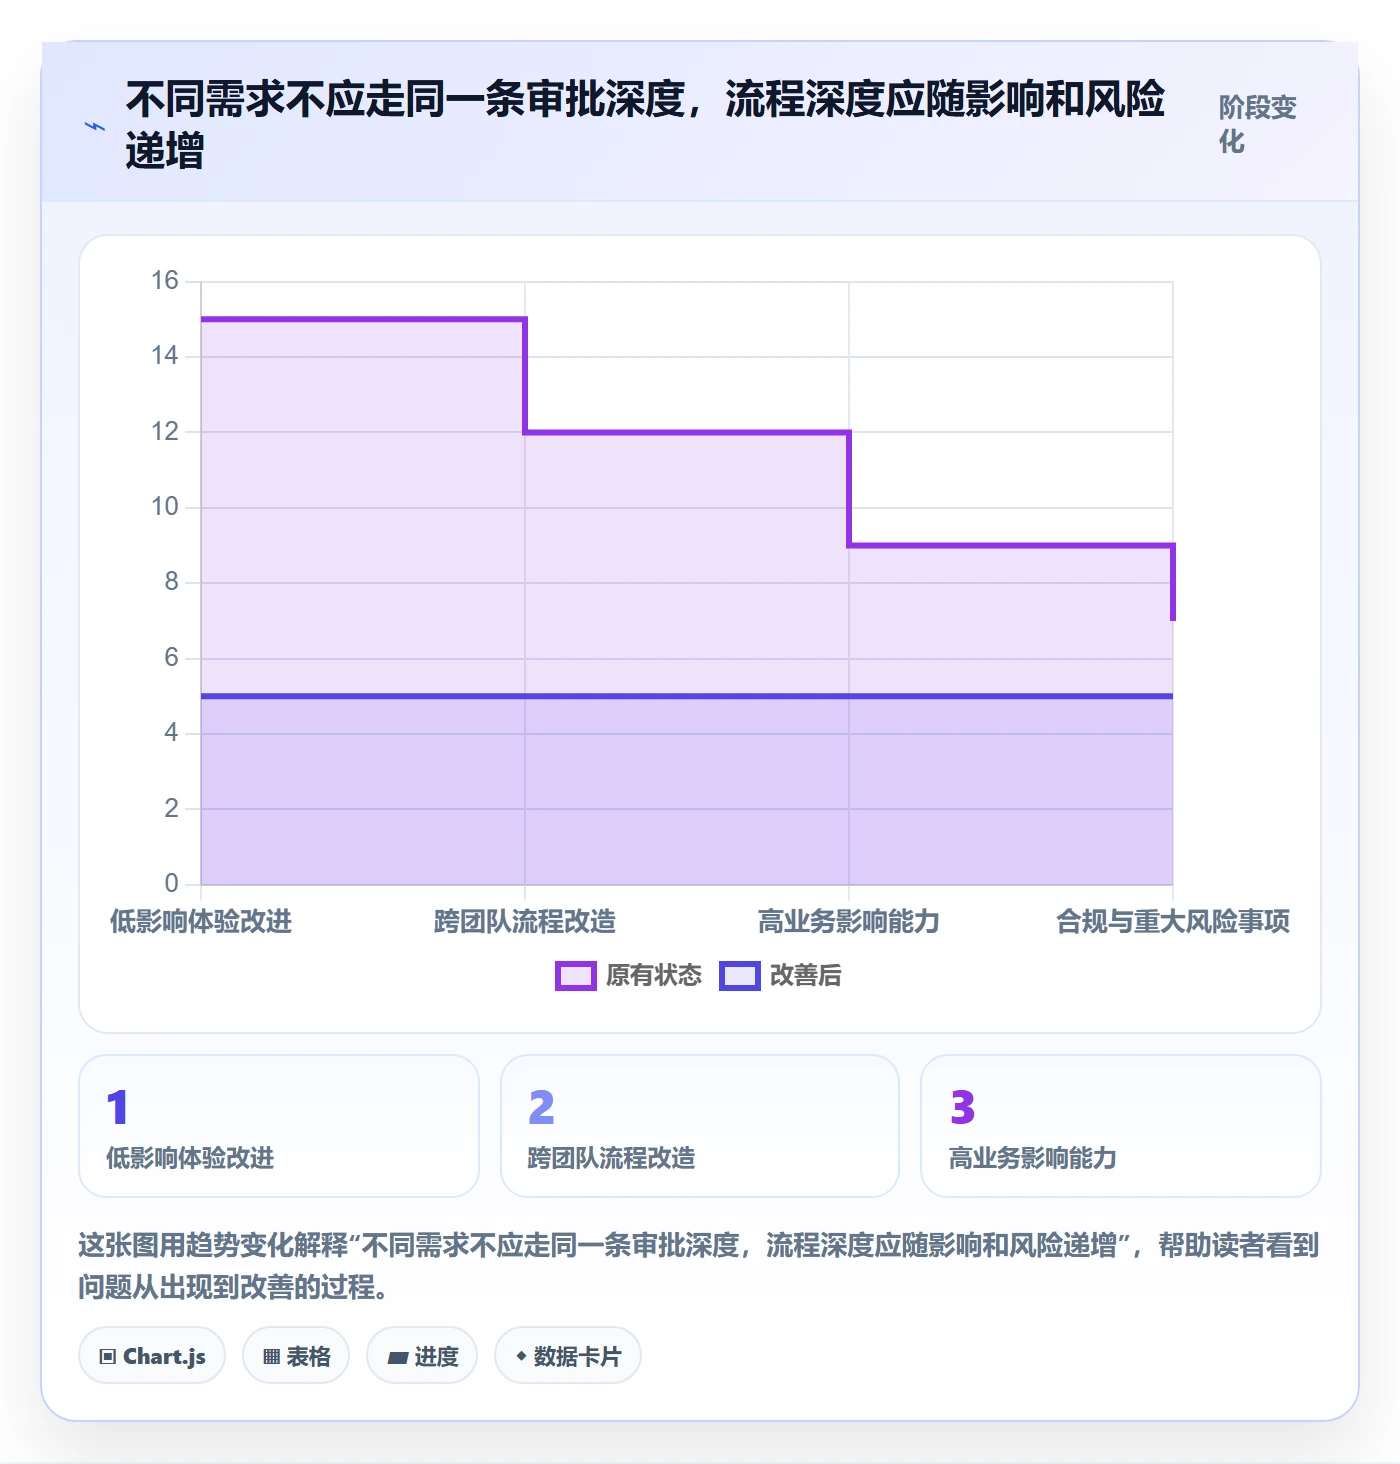
Task: Toggle the 原有状态 legend swatch
Action: [575, 976]
